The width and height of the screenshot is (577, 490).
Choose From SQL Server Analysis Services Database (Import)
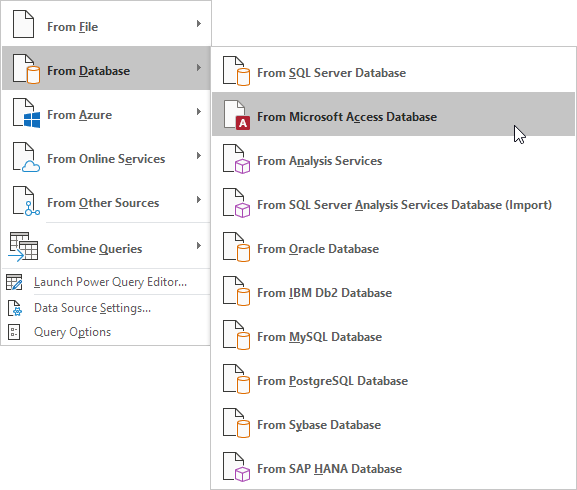(393, 203)
